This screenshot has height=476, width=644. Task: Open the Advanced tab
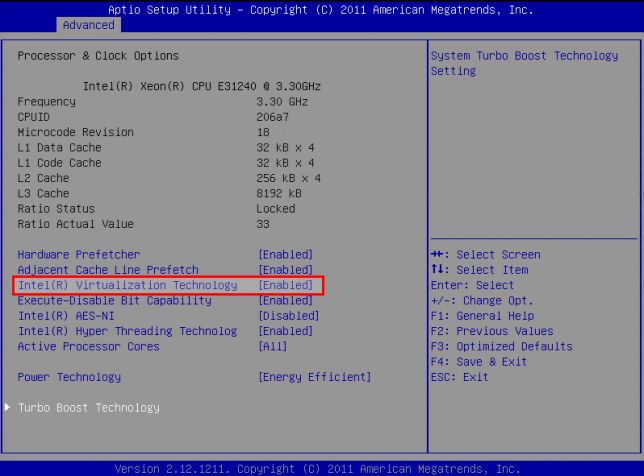tap(88, 24)
